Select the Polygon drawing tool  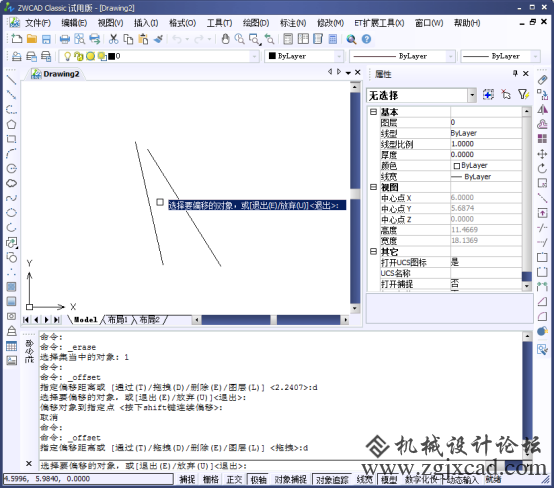click(x=11, y=124)
